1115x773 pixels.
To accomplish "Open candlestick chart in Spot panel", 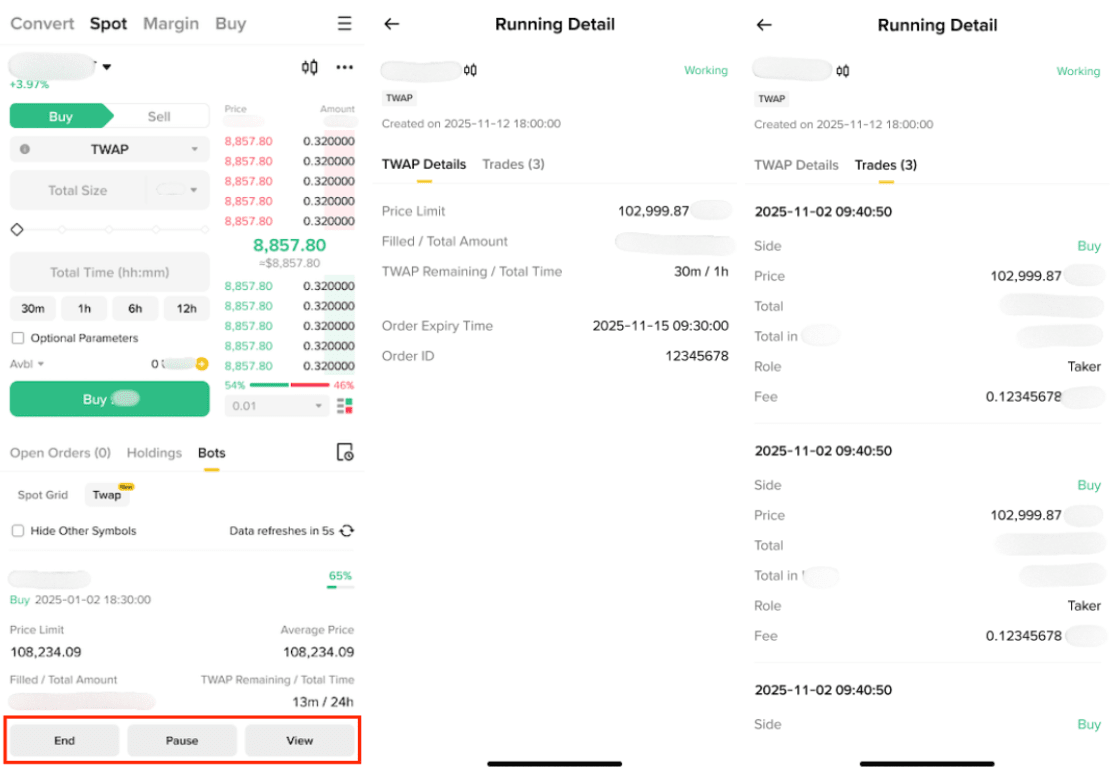I will click(x=310, y=67).
